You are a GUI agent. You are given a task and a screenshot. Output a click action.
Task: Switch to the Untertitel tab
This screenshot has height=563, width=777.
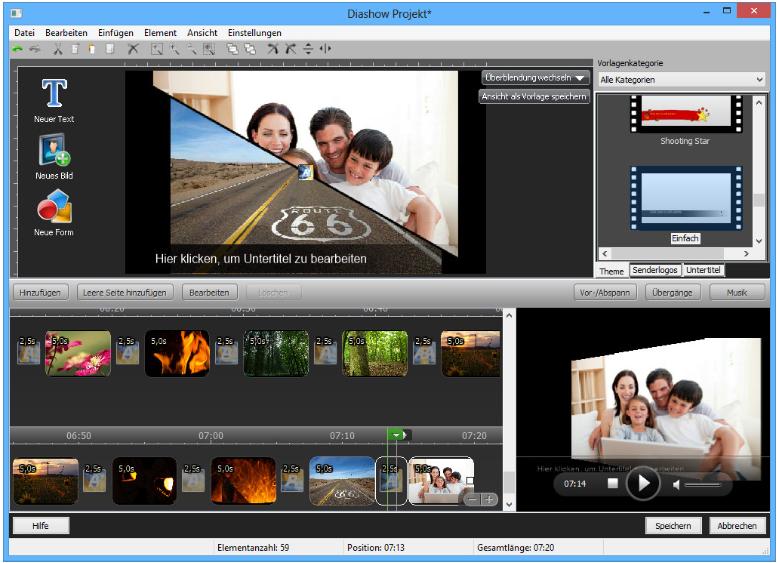tap(703, 271)
